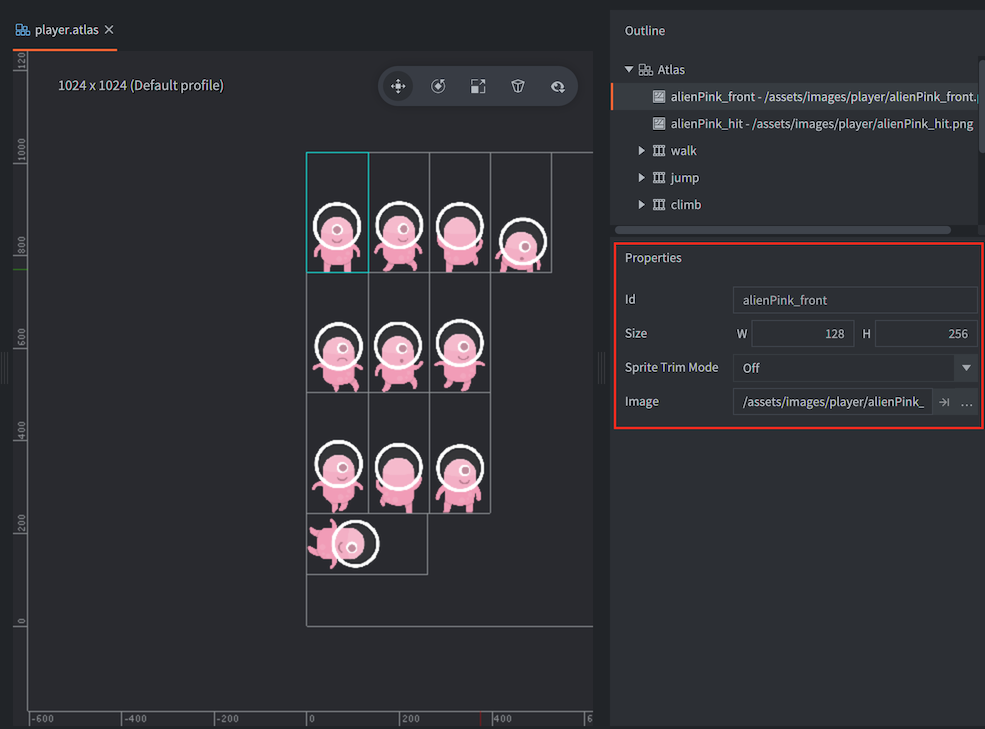This screenshot has width=985, height=729.
Task: Click the Size width field
Action: [x=802, y=334]
